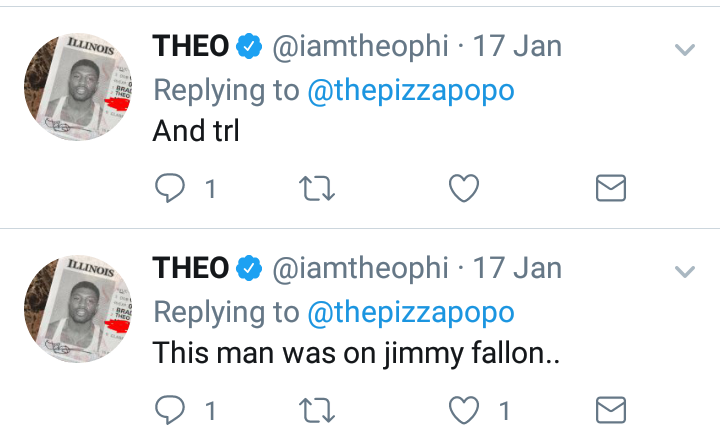This screenshot has height=442, width=720.
Task: Open THEO's profile picture on second tweet
Action: 79,308
